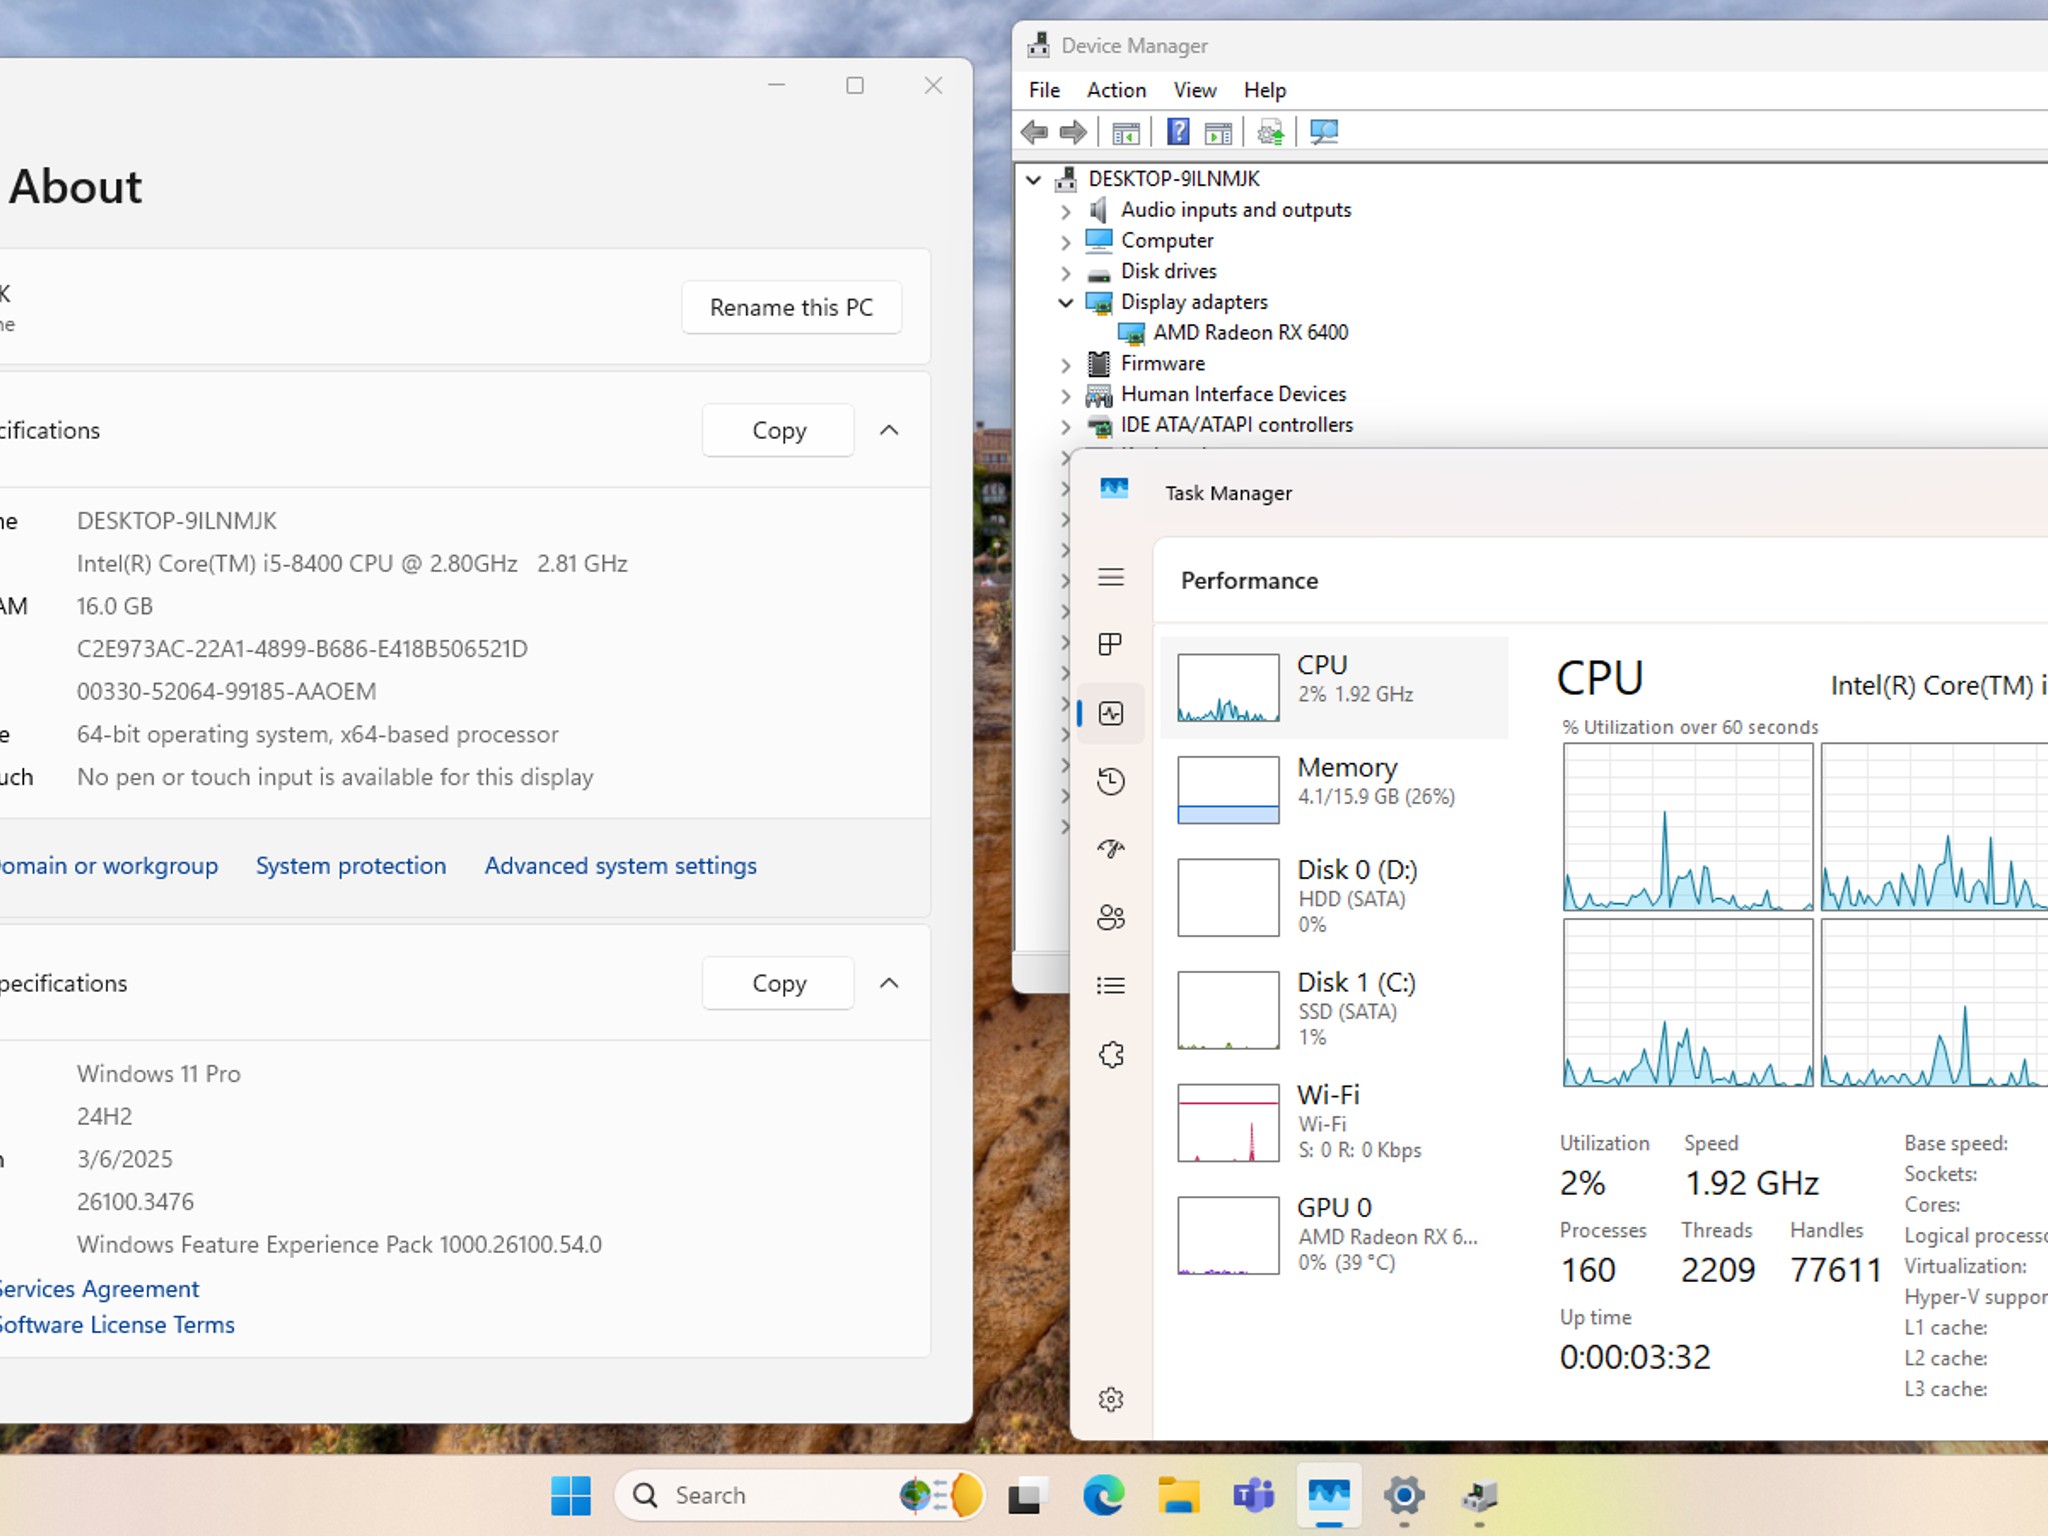Collapse the Device specifications section chevron
2048x1536 pixels.
889,430
